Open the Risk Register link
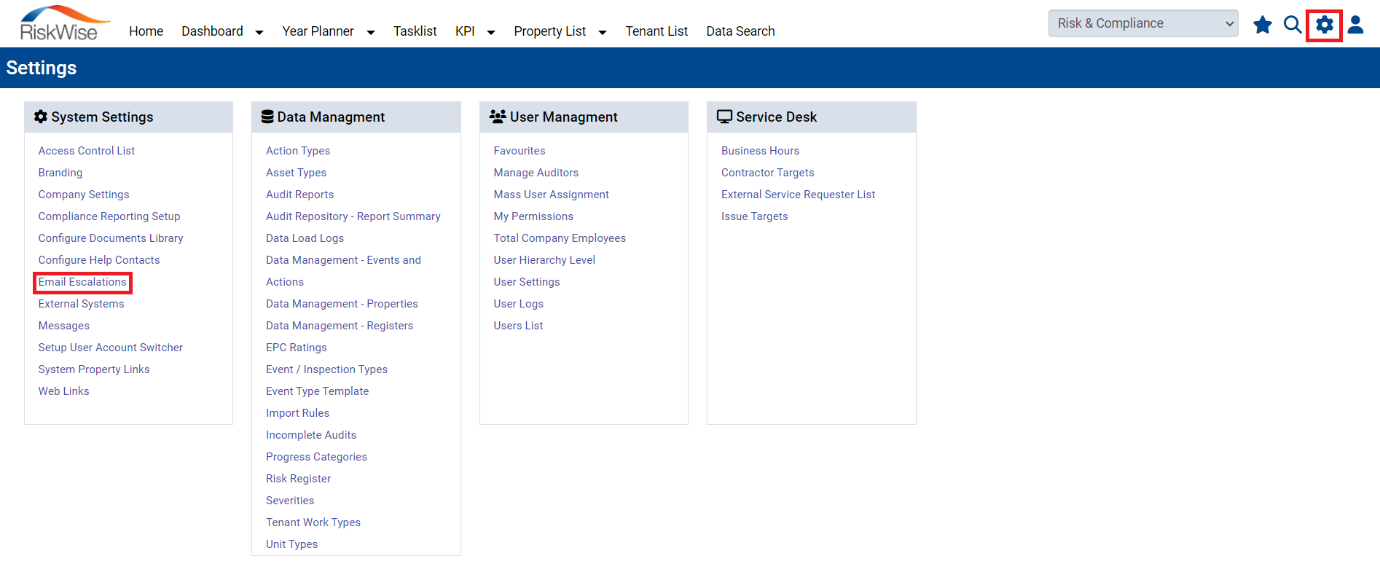The height and width of the screenshot is (572, 1380). click(x=298, y=479)
